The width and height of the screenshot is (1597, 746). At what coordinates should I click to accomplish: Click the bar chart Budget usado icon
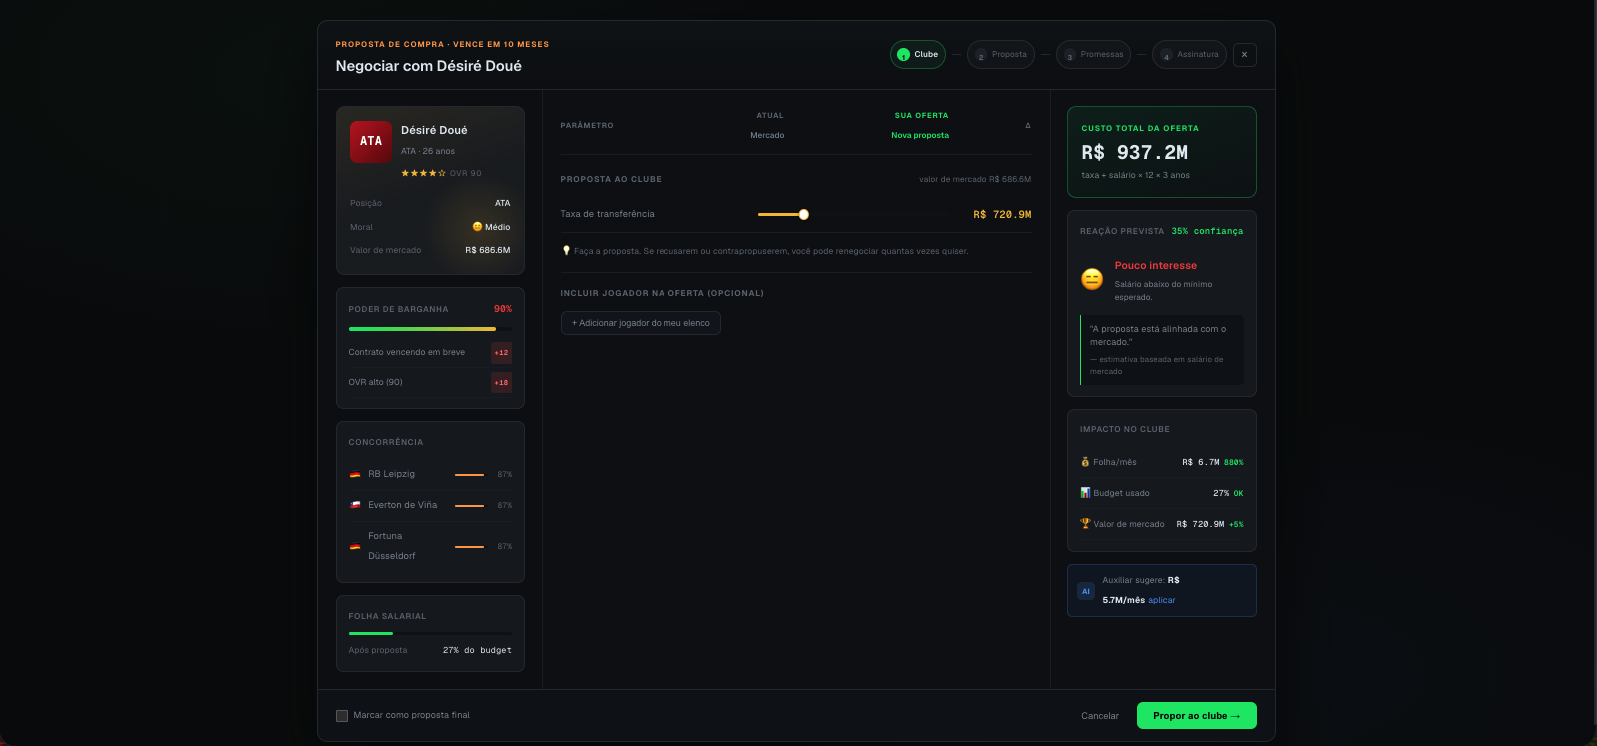pos(1085,493)
